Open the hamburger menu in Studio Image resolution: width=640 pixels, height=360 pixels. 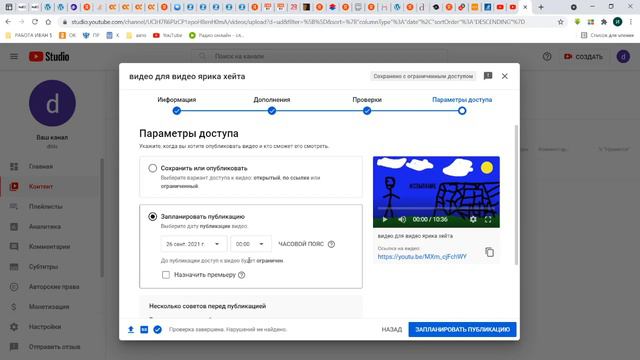(x=14, y=56)
